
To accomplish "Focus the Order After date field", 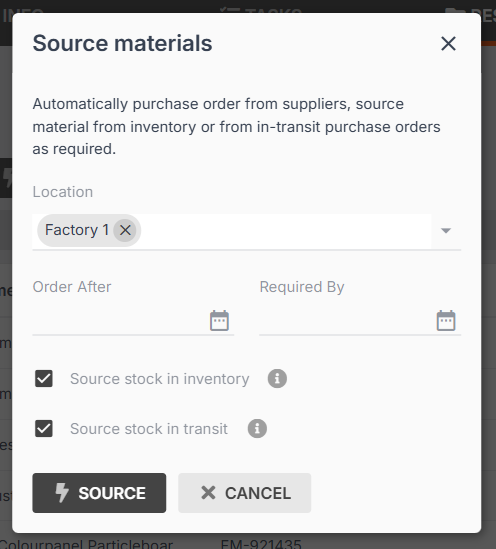I will [x=120, y=321].
